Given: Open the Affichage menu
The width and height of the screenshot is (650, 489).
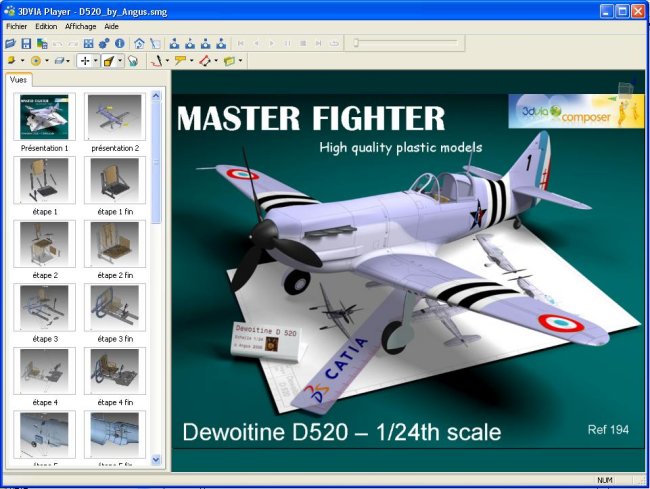Looking at the screenshot, I should coord(80,26).
